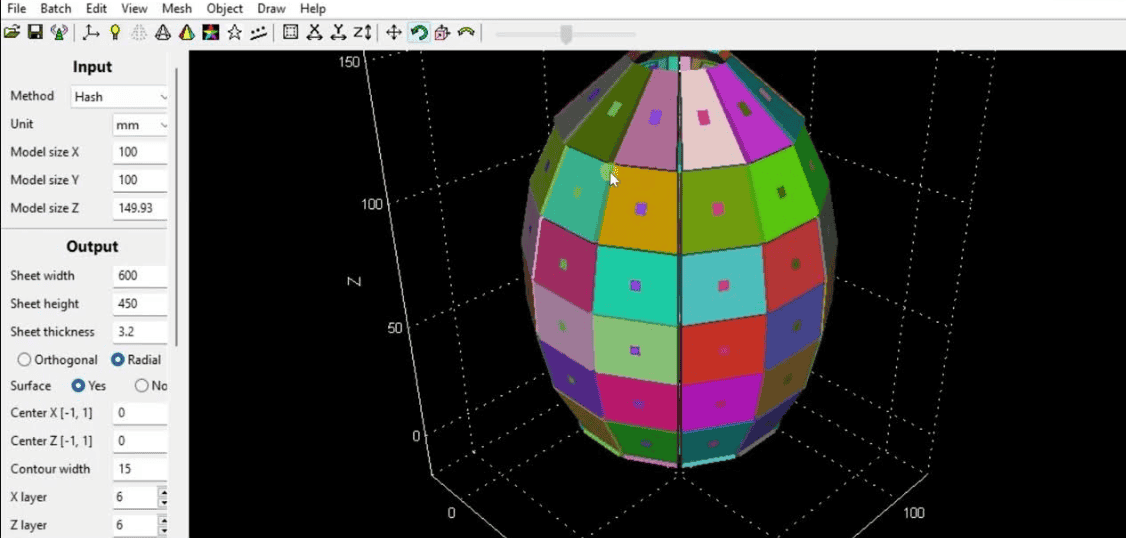Click the pan move arrows icon
Image resolution: width=1126 pixels, height=538 pixels.
[394, 32]
